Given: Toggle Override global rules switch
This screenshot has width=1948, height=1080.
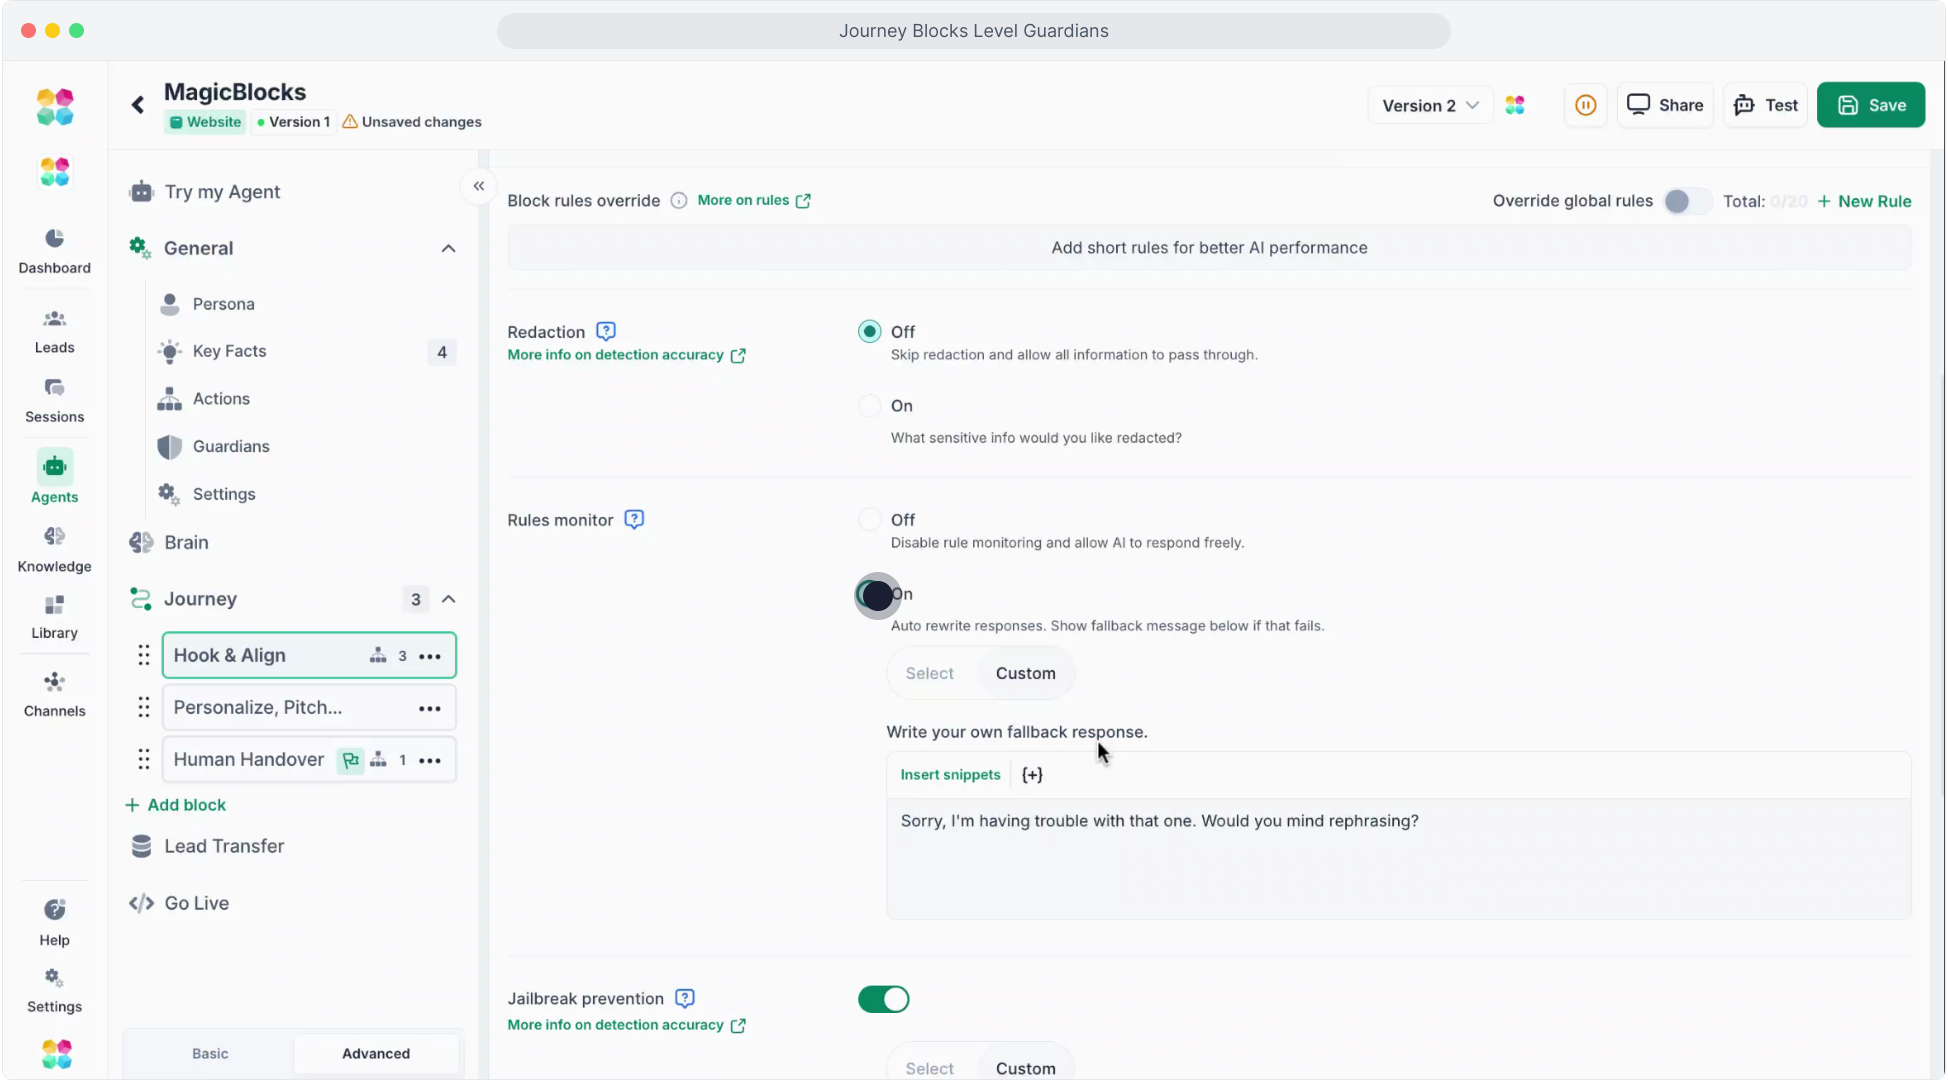Looking at the screenshot, I should pyautogui.click(x=1687, y=201).
